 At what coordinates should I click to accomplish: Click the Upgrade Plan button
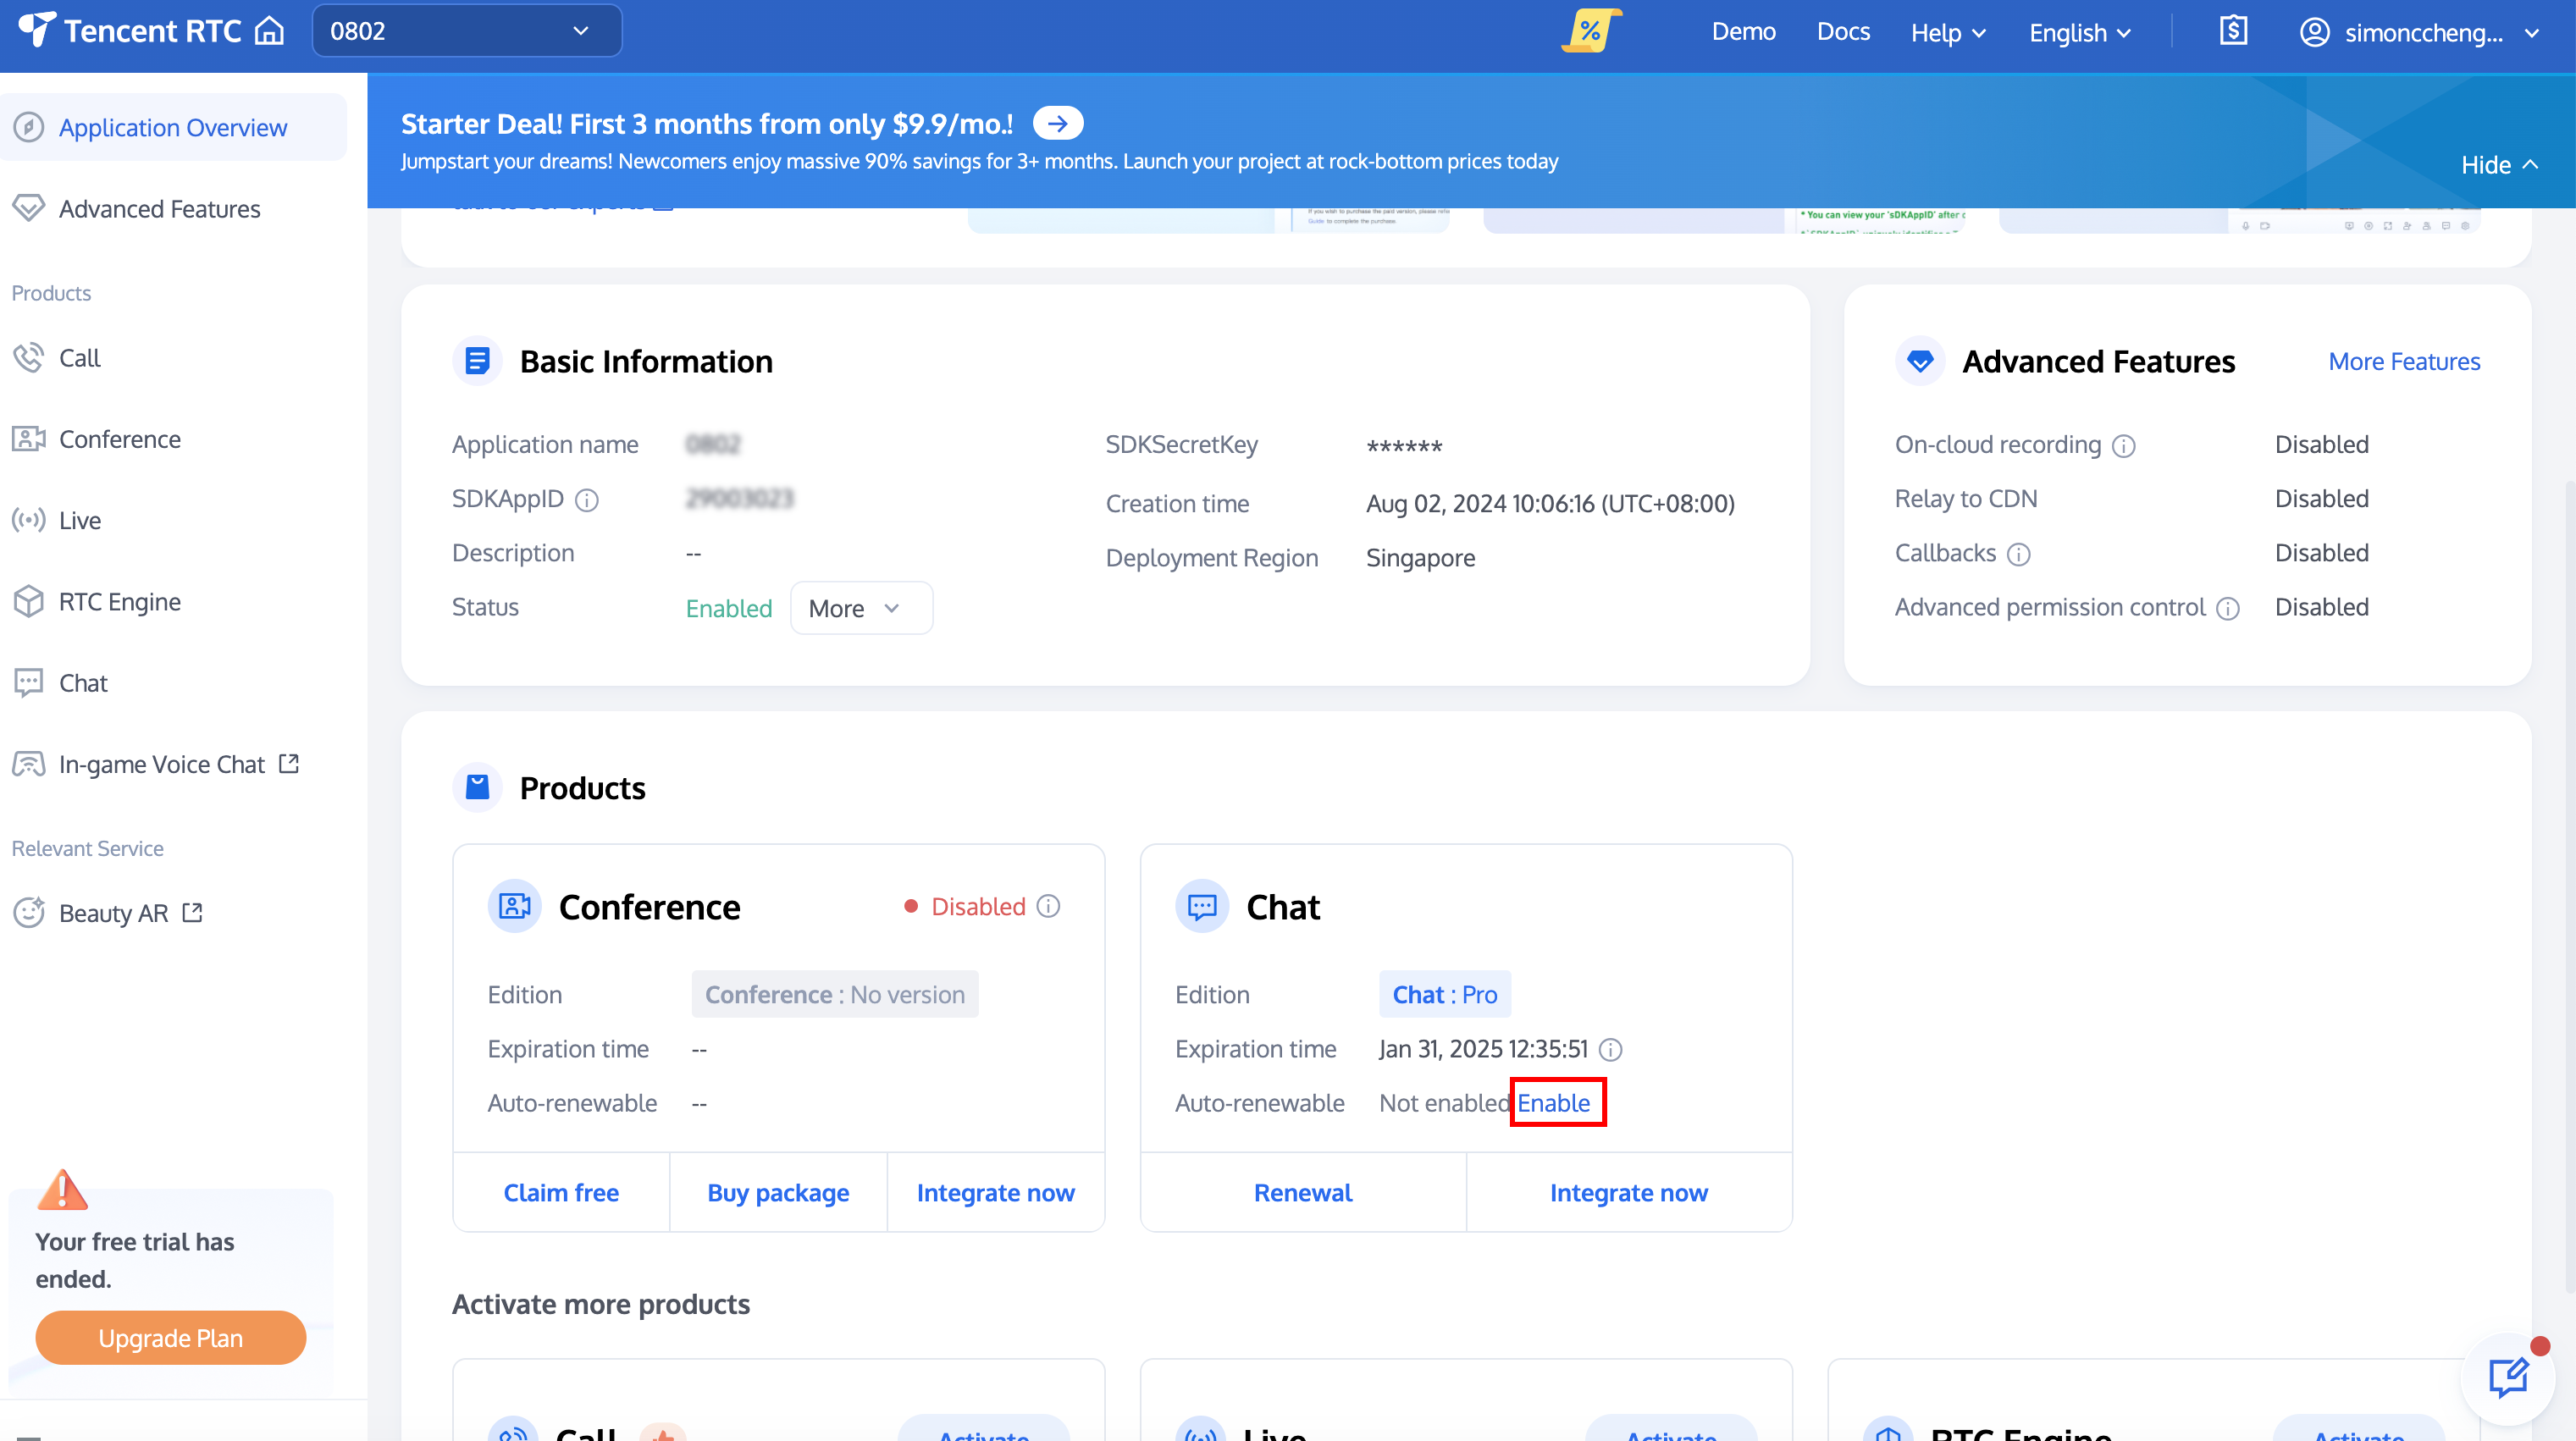(x=170, y=1338)
